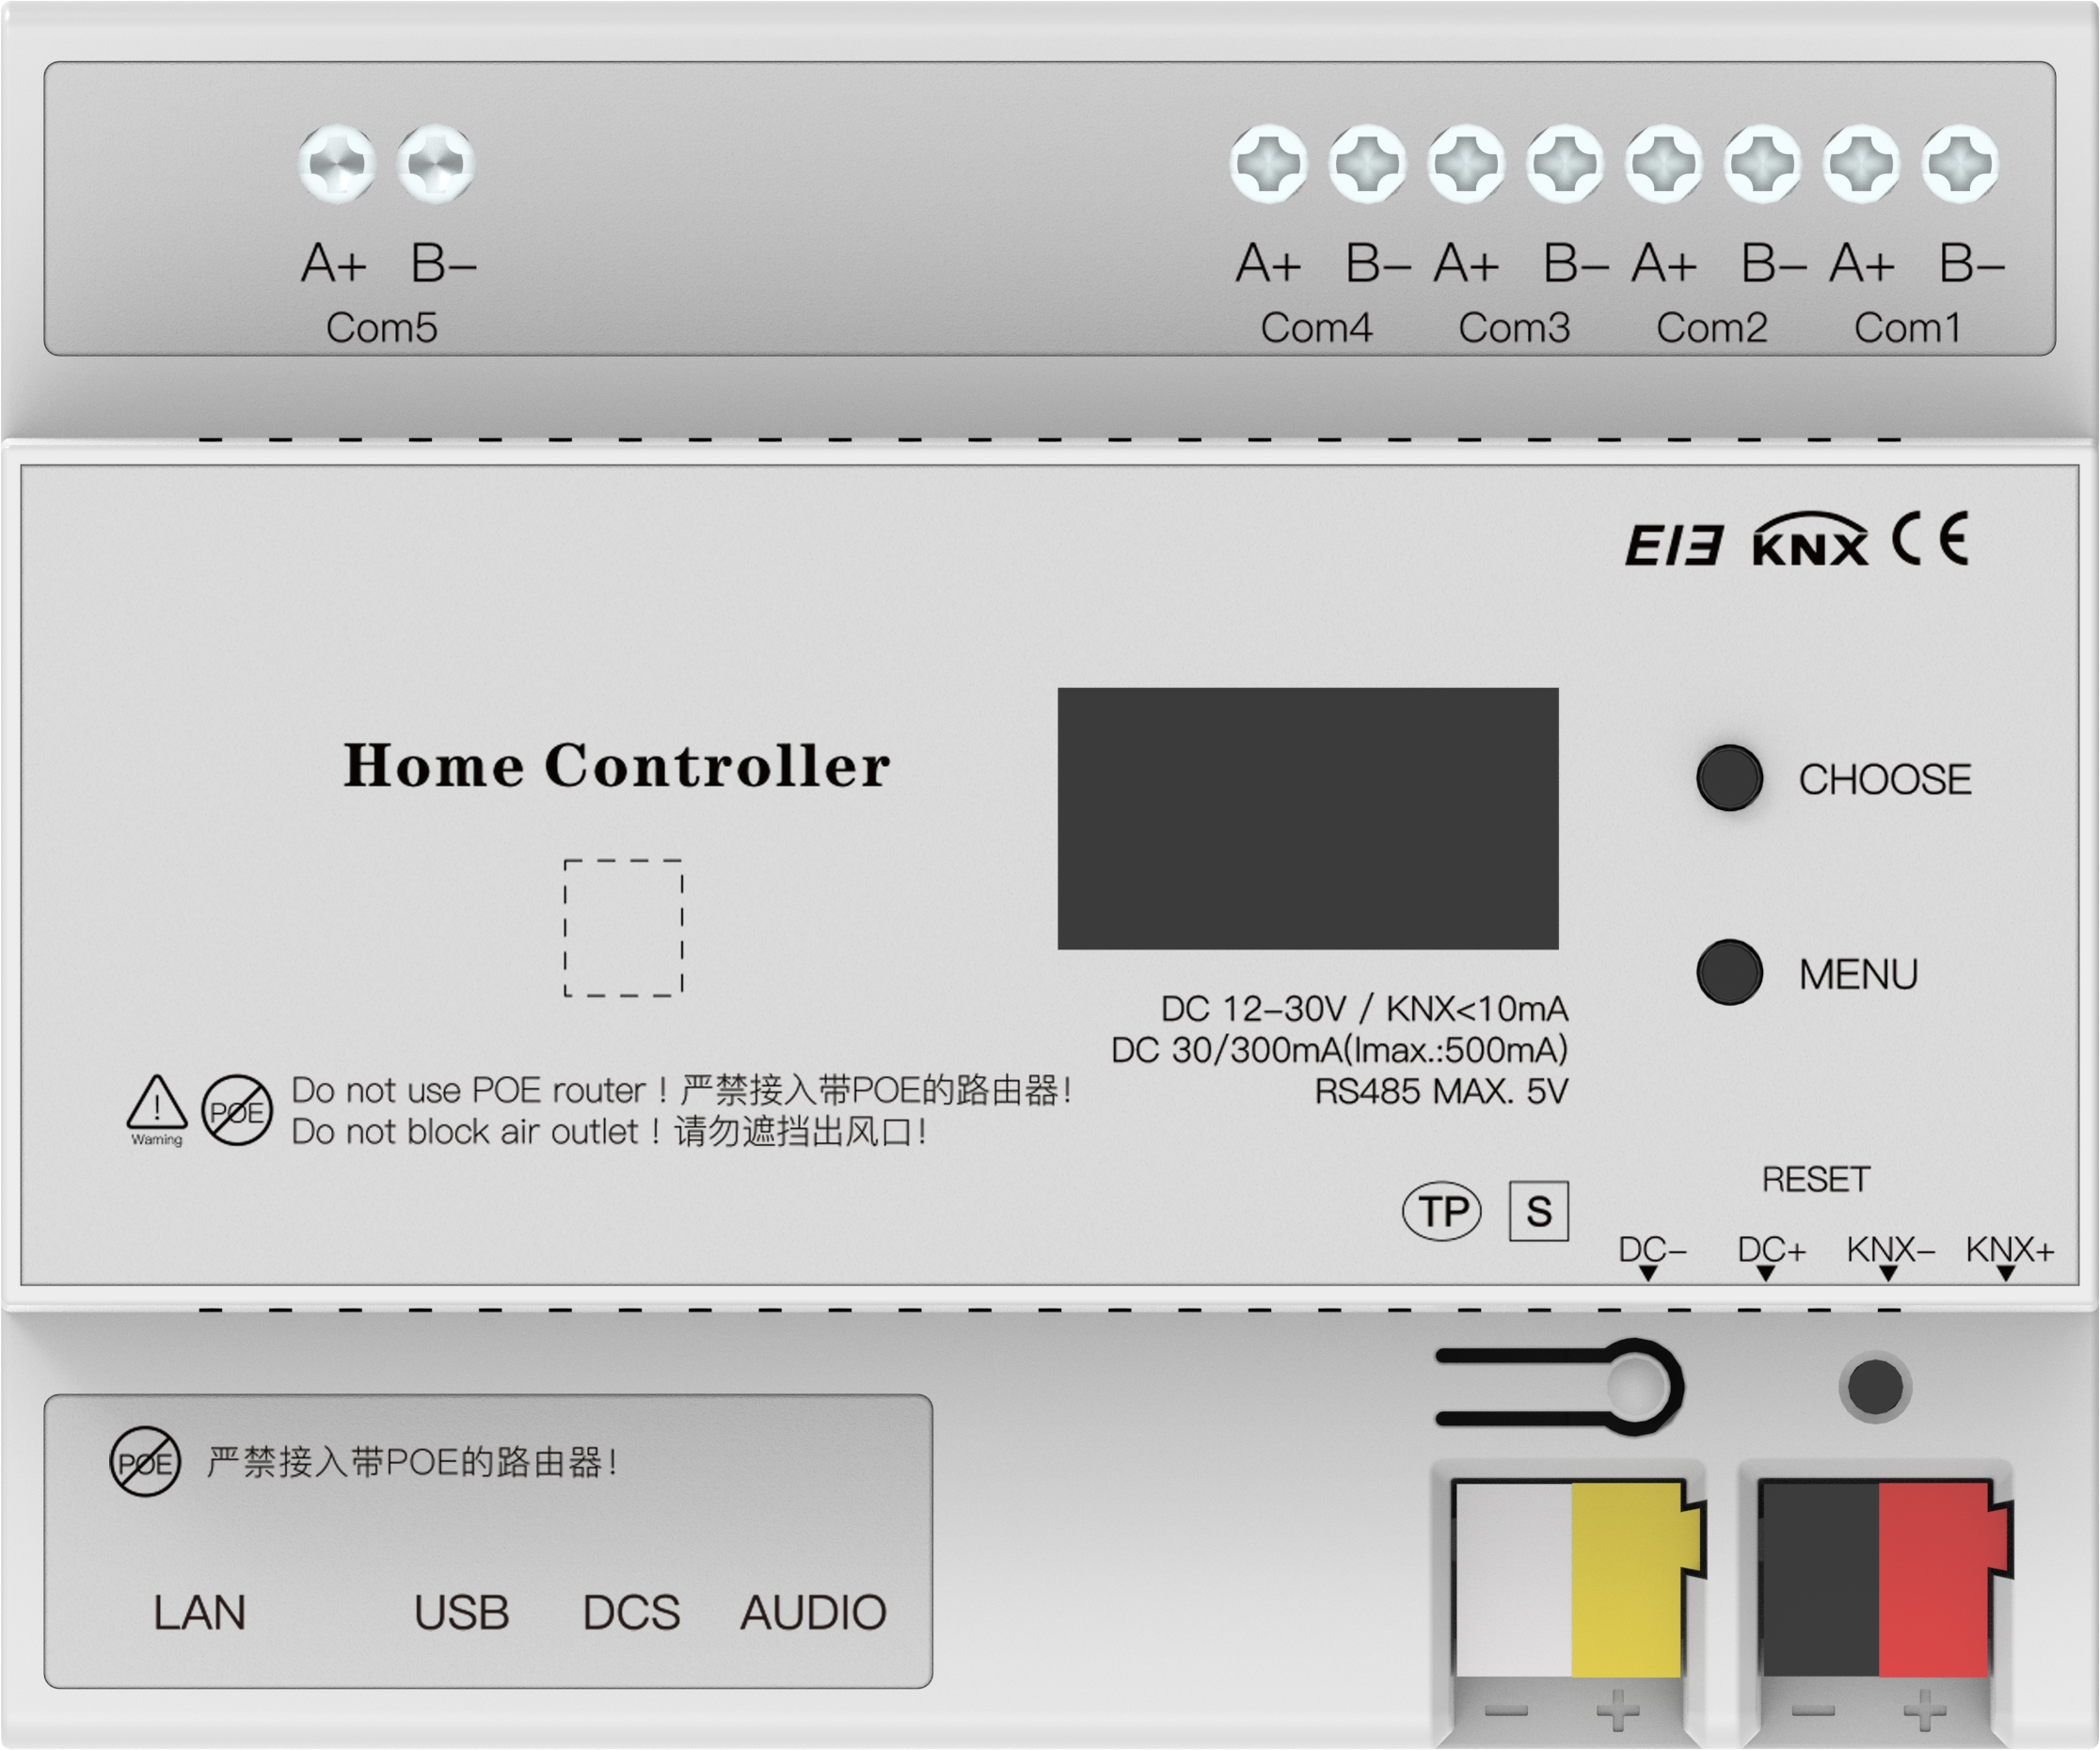Click the Com4 label
This screenshot has height=1750, width=2100.
(1317, 328)
